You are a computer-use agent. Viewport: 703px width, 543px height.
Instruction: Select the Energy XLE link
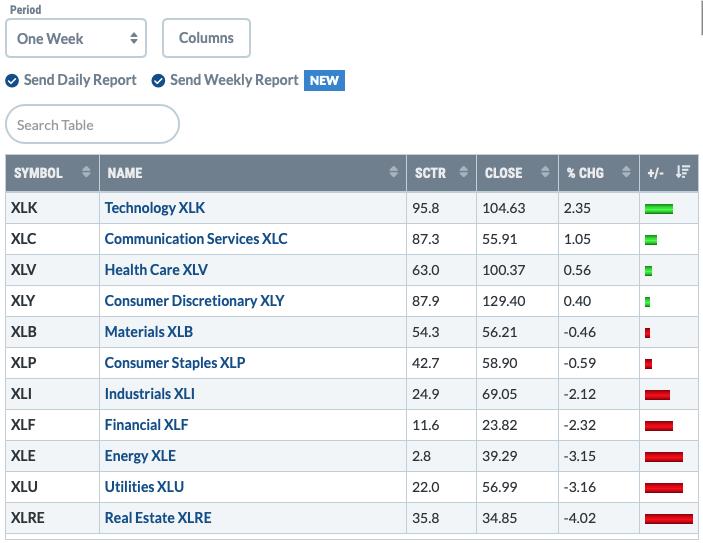click(140, 456)
